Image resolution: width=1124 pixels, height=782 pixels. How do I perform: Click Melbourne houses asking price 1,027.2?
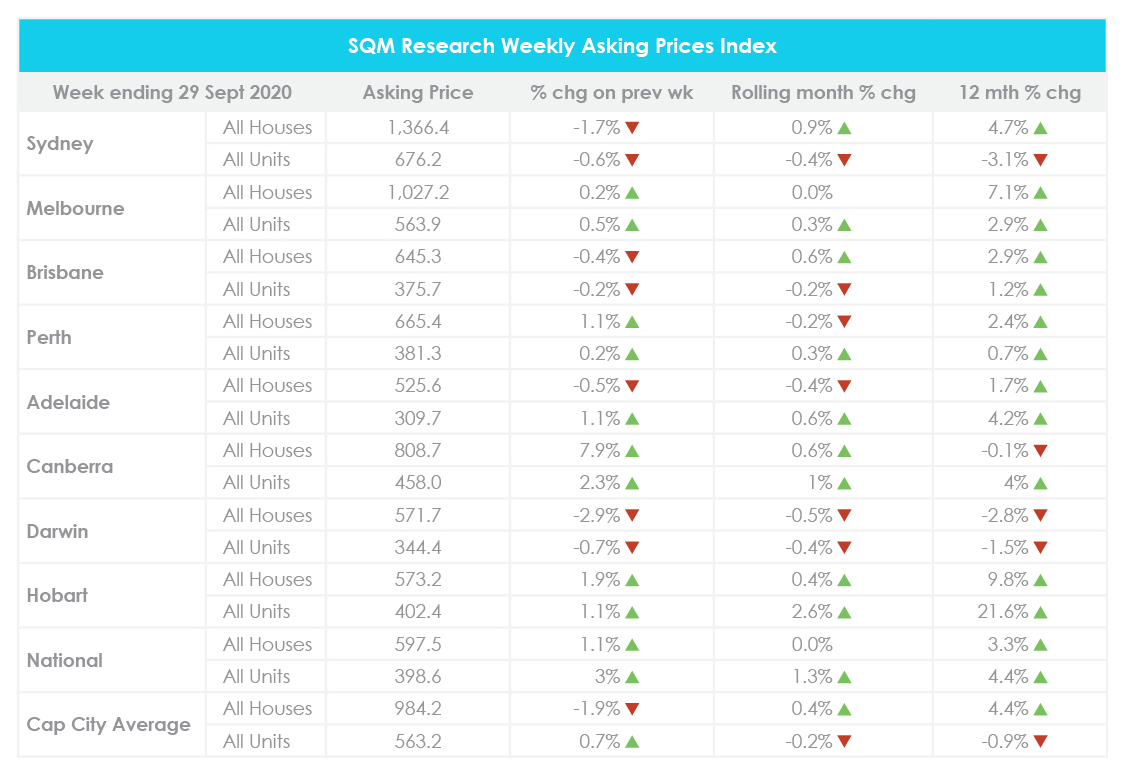click(x=418, y=193)
